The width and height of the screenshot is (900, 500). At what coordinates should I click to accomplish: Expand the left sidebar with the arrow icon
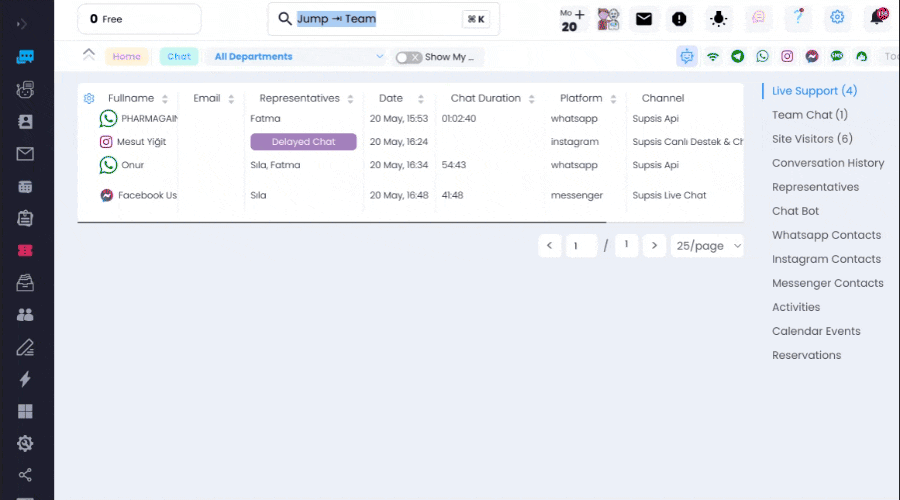(x=22, y=24)
